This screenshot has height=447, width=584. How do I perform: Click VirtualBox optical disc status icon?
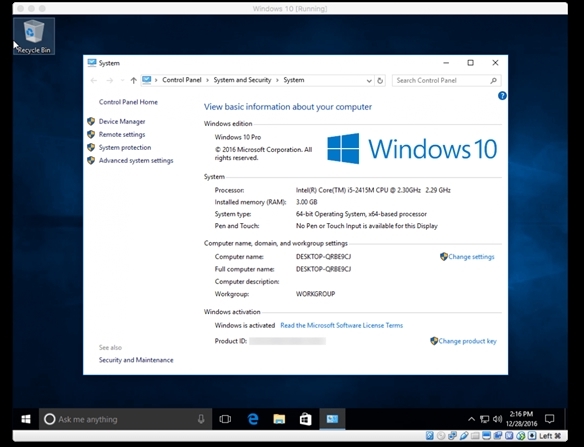pyautogui.click(x=441, y=435)
